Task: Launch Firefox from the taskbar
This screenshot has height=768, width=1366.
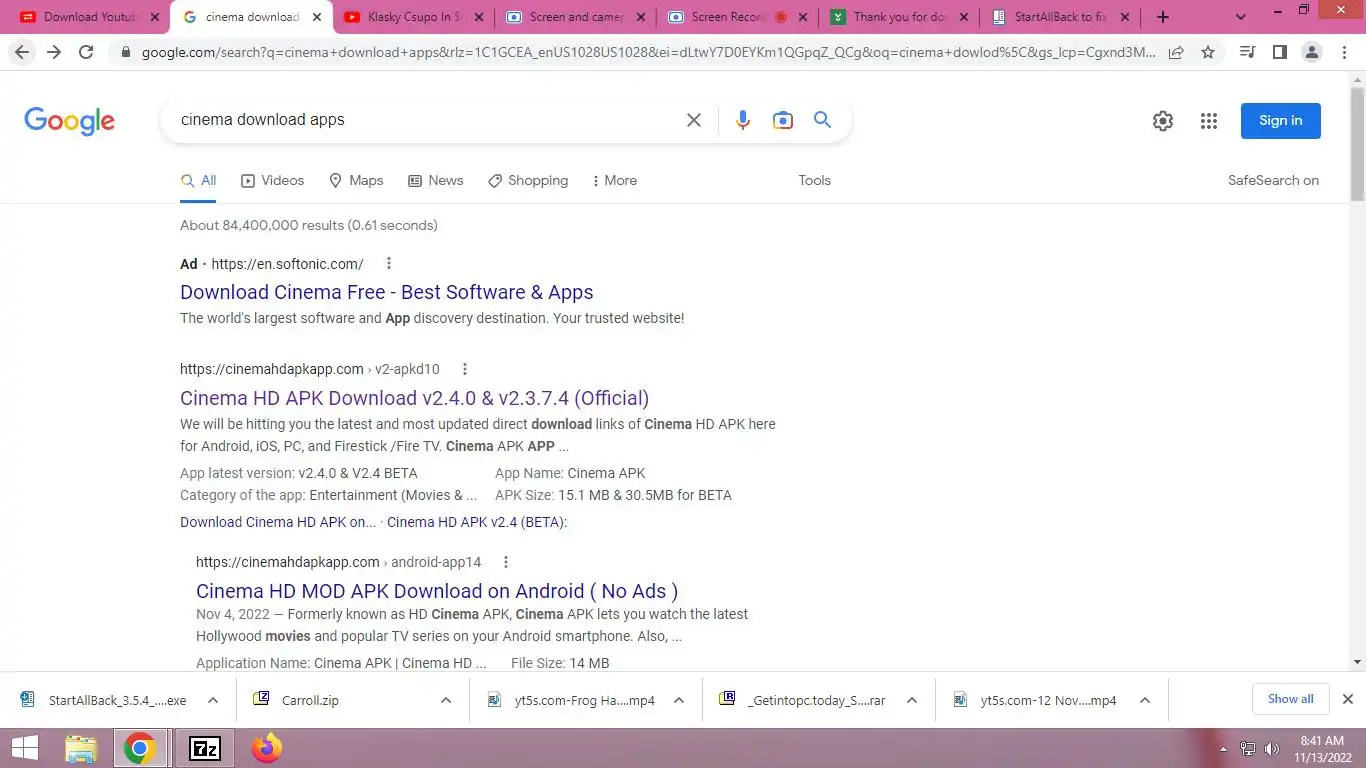Action: pyautogui.click(x=267, y=748)
